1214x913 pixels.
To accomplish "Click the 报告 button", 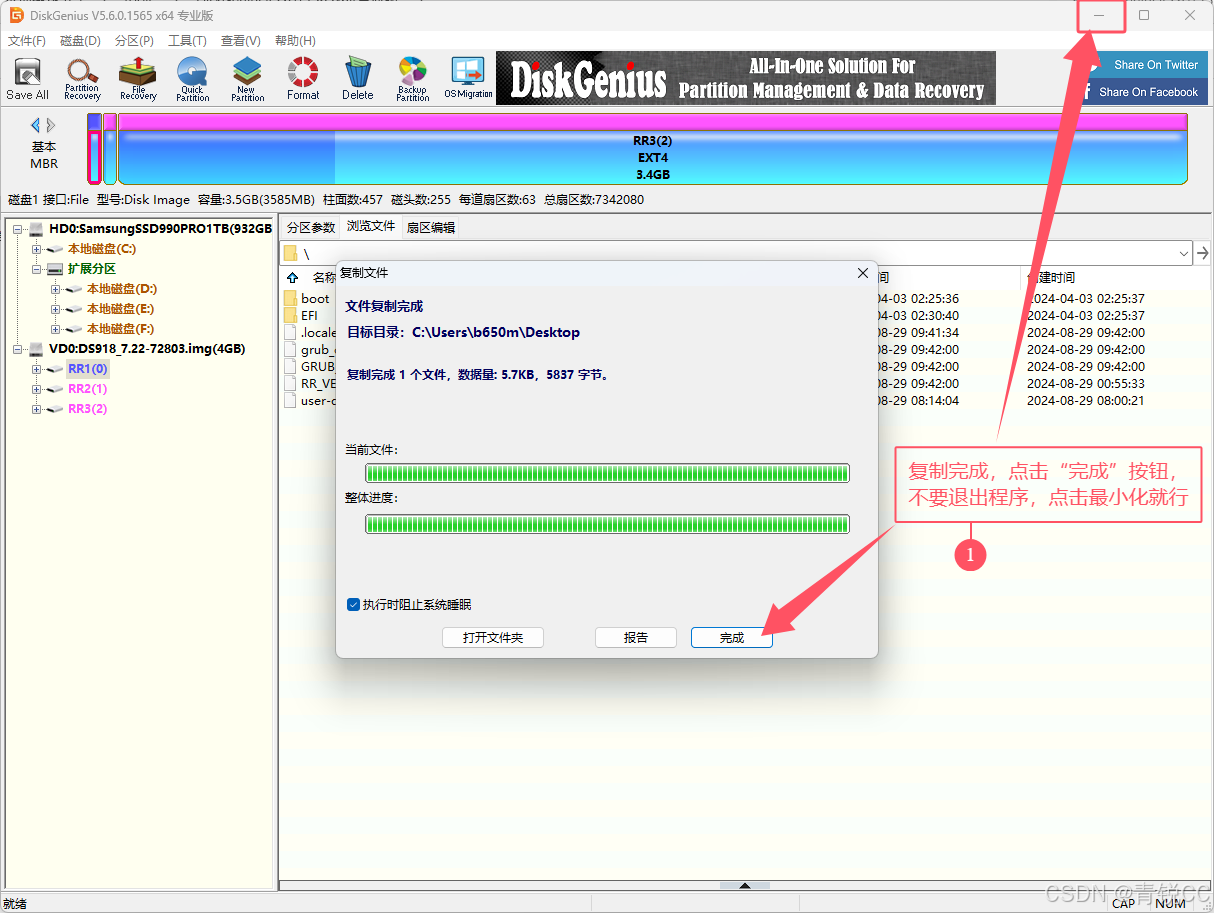I will (x=636, y=637).
